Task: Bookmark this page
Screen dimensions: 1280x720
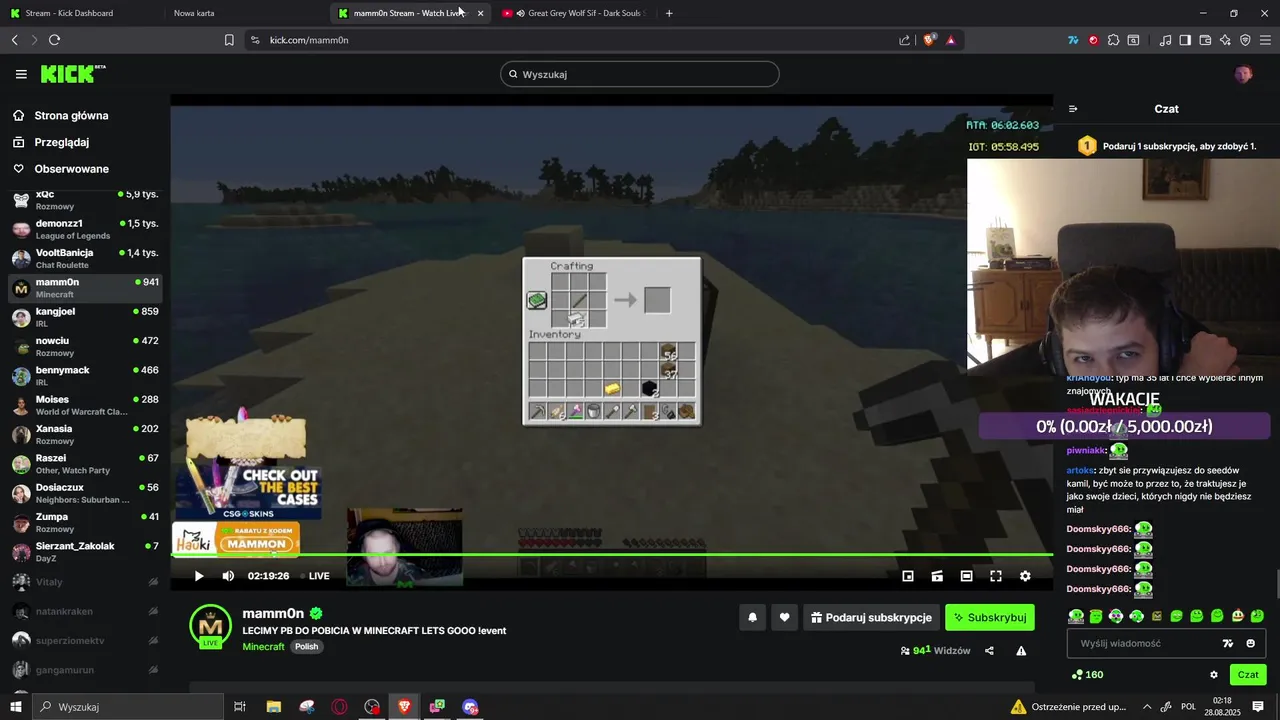Action: point(229,40)
